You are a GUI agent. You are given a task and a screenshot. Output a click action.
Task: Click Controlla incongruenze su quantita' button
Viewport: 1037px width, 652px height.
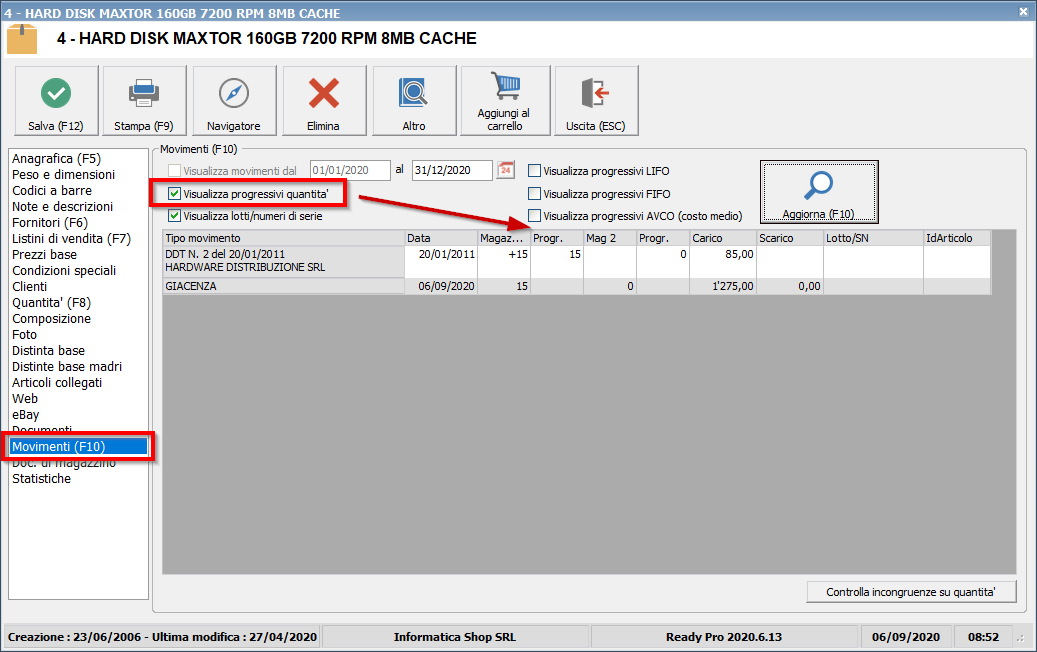[x=911, y=592]
